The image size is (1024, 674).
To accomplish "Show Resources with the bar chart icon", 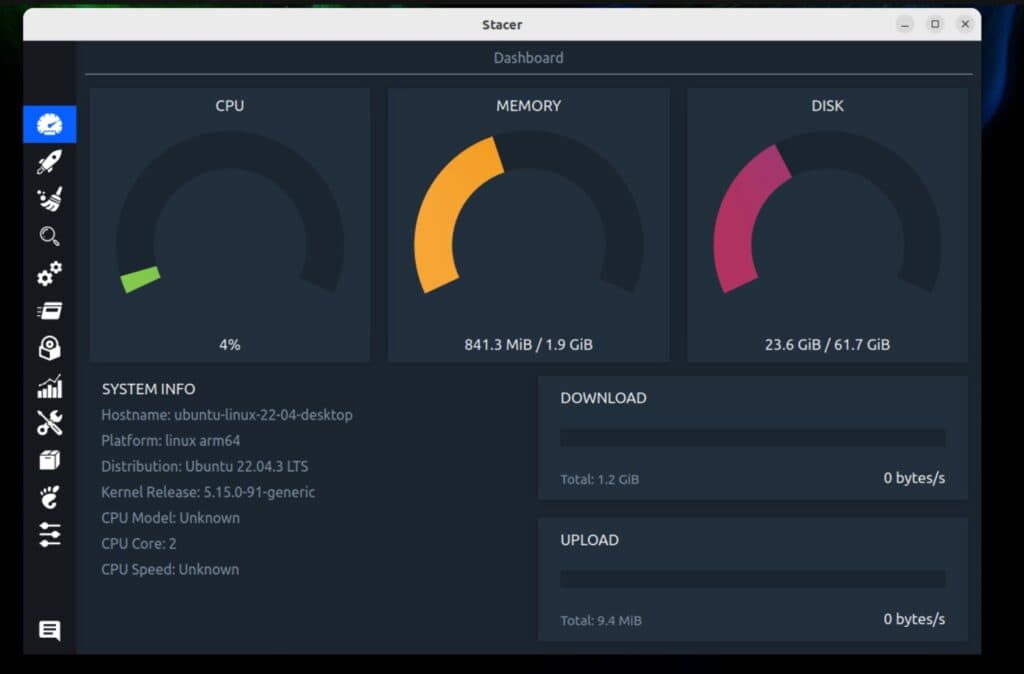I will [x=48, y=385].
